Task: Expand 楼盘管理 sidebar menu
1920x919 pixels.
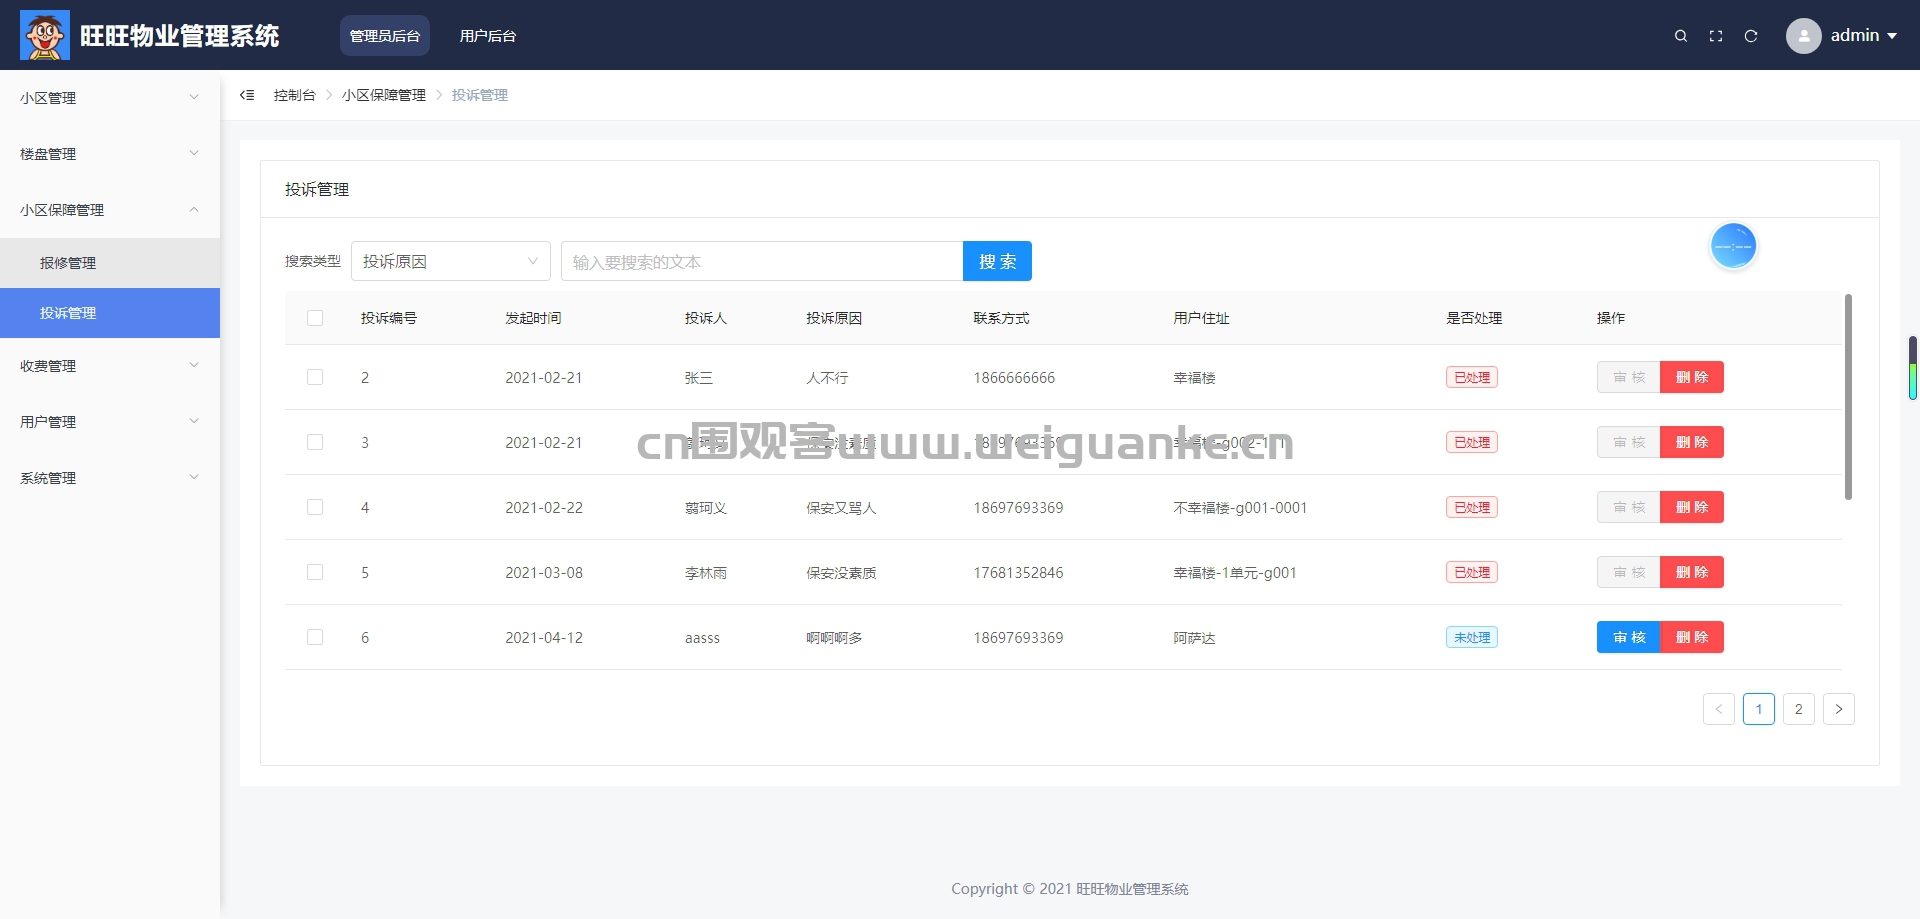Action: pyautogui.click(x=110, y=154)
